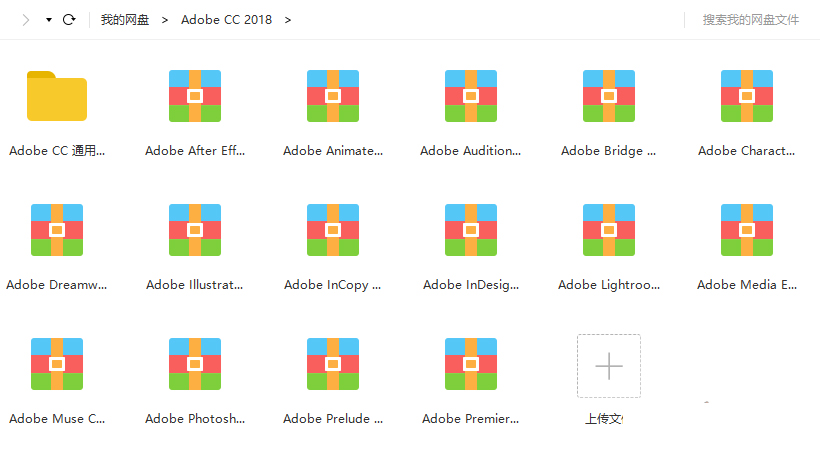820x464 pixels.
Task: Click the forward navigation arrow
Action: click(x=26, y=20)
